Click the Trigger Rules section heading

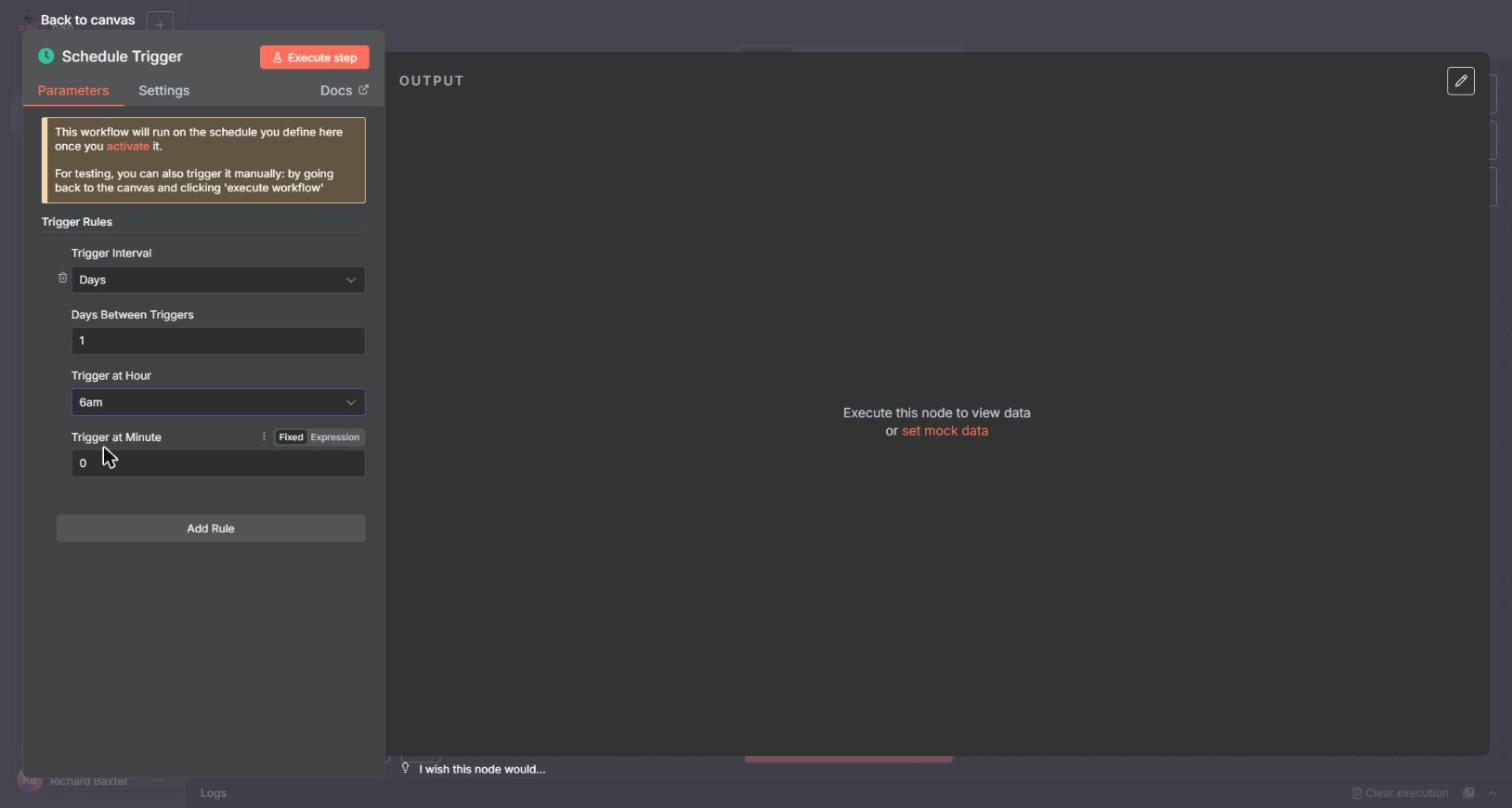(77, 222)
